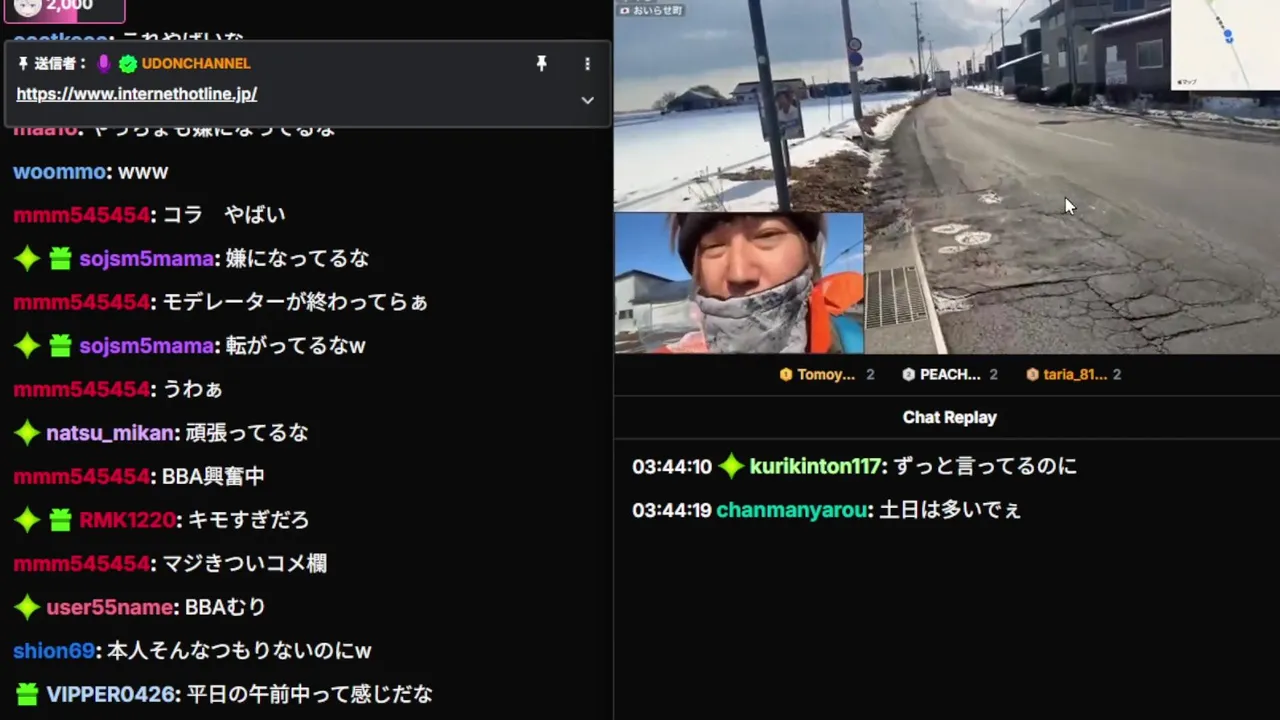This screenshot has width=1280, height=720.
Task: Open woommo's chat user profile
Action: 59,172
